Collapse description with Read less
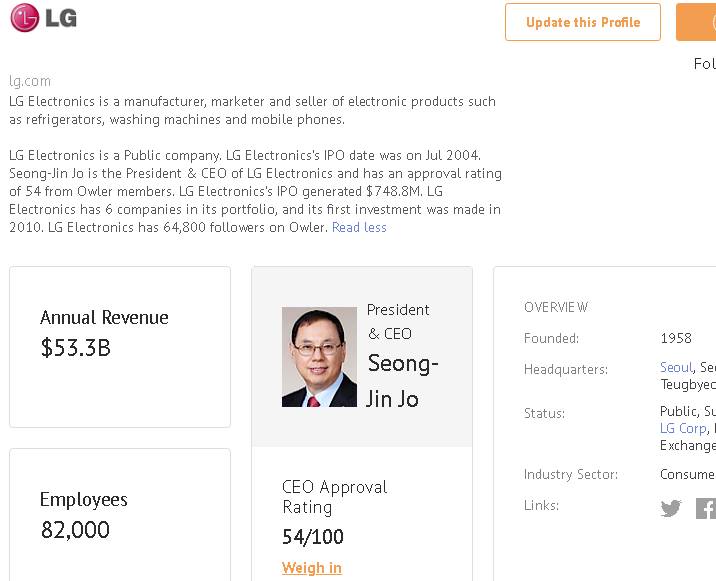The image size is (716, 581). 359,227
